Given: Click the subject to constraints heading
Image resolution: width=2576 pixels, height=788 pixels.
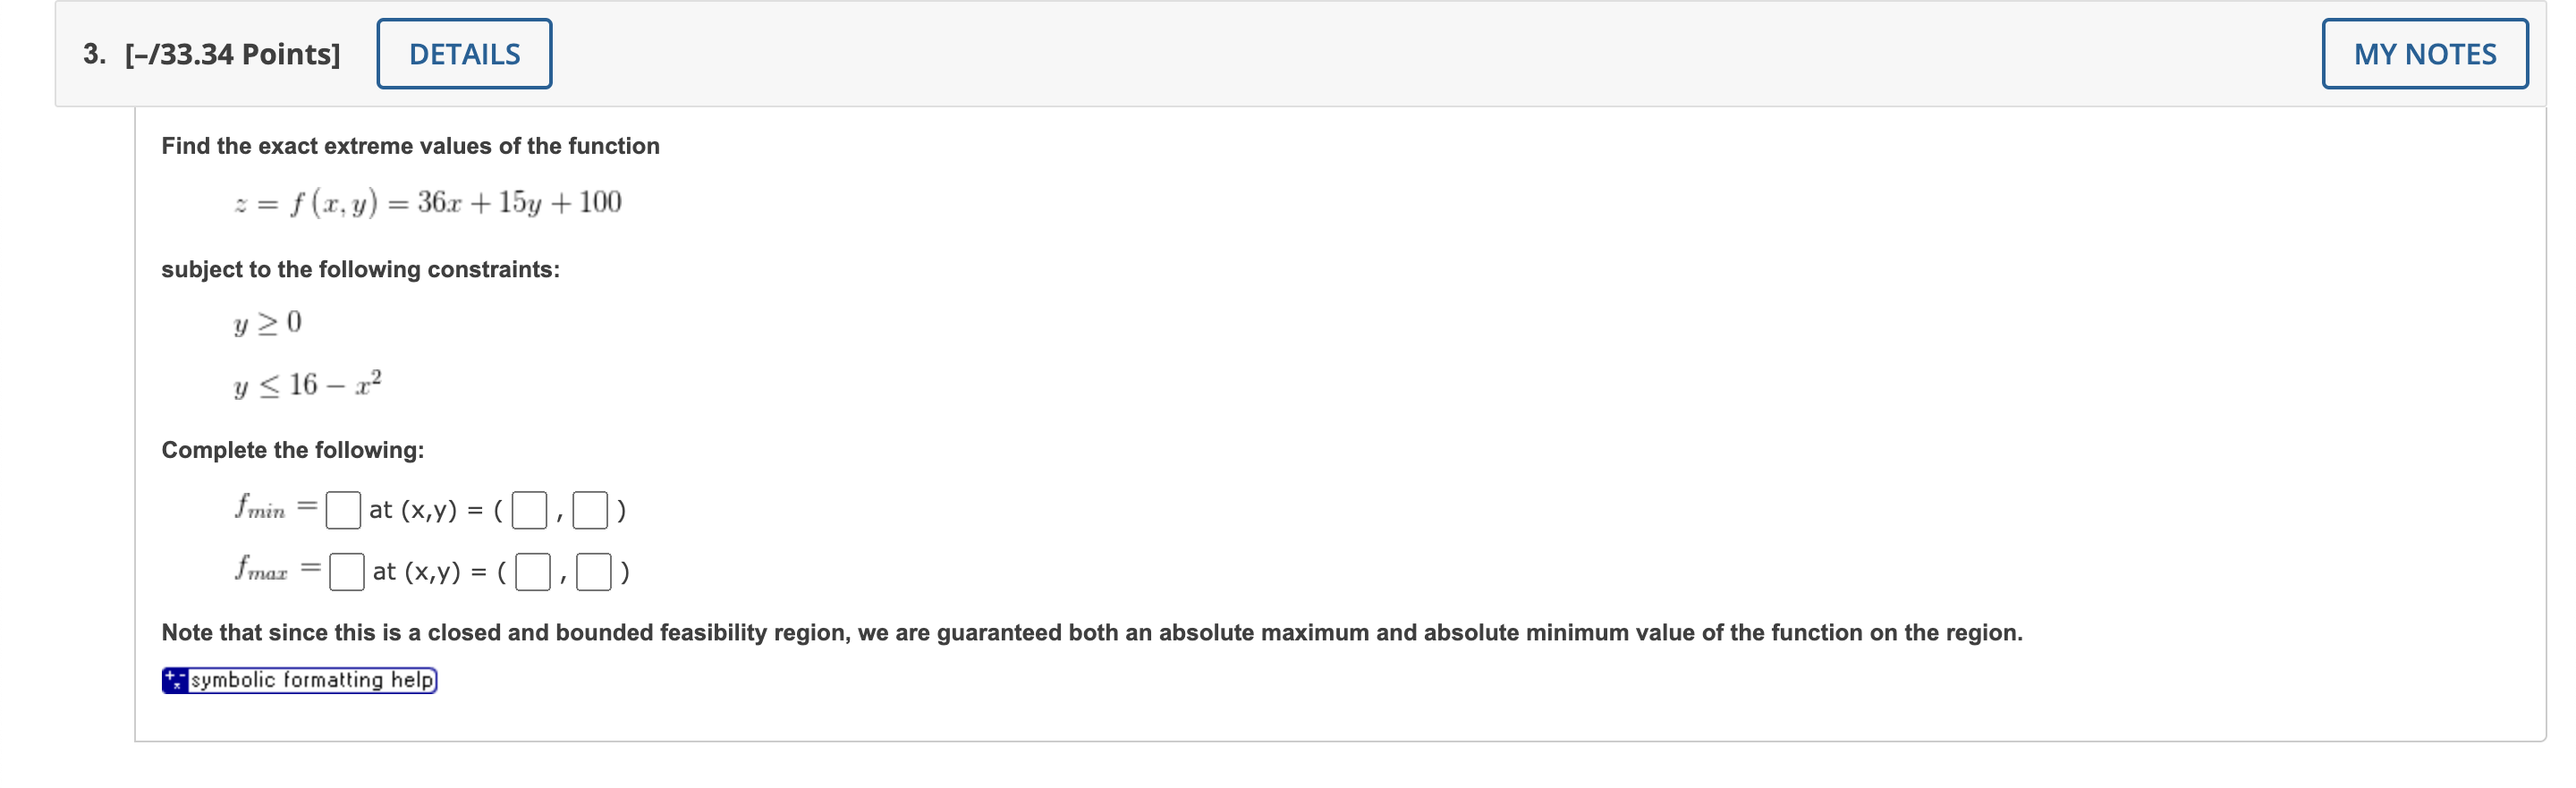Looking at the screenshot, I should coord(360,267).
